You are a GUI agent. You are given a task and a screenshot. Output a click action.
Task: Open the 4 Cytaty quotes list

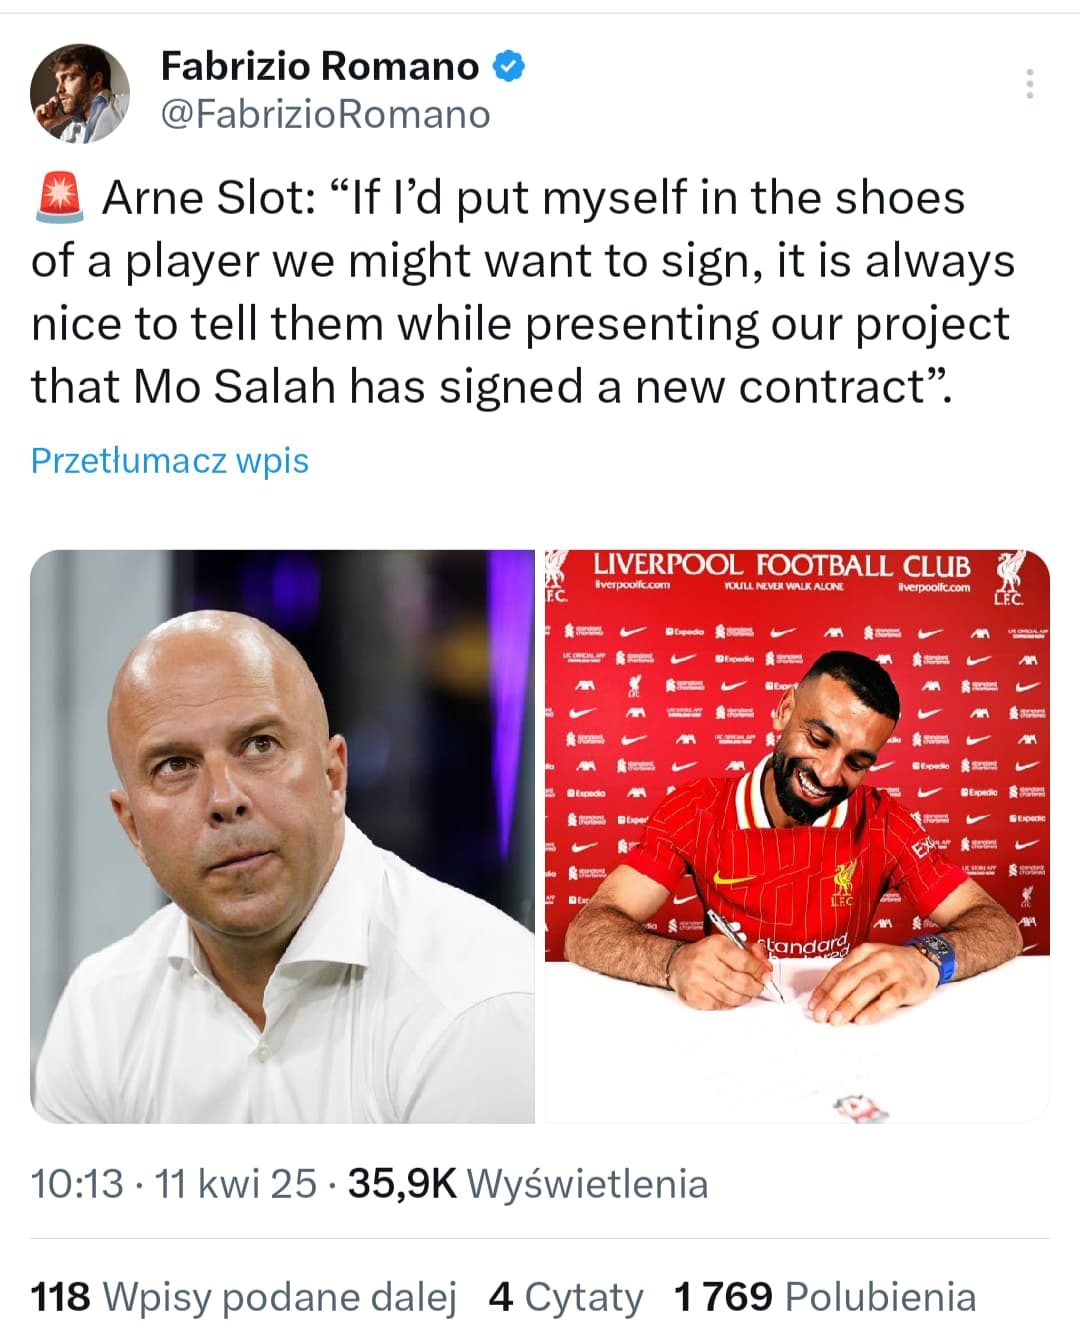pyautogui.click(x=566, y=1297)
